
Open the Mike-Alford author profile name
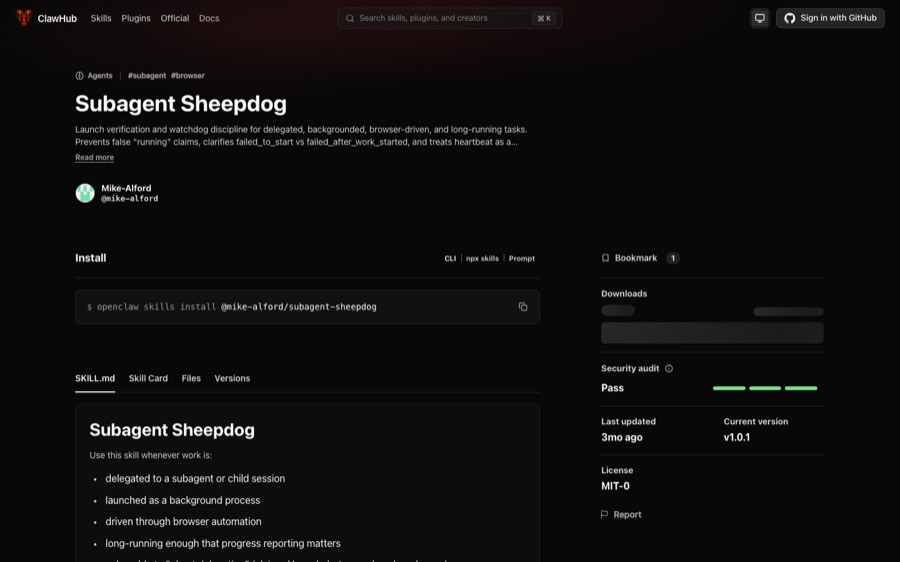126,188
